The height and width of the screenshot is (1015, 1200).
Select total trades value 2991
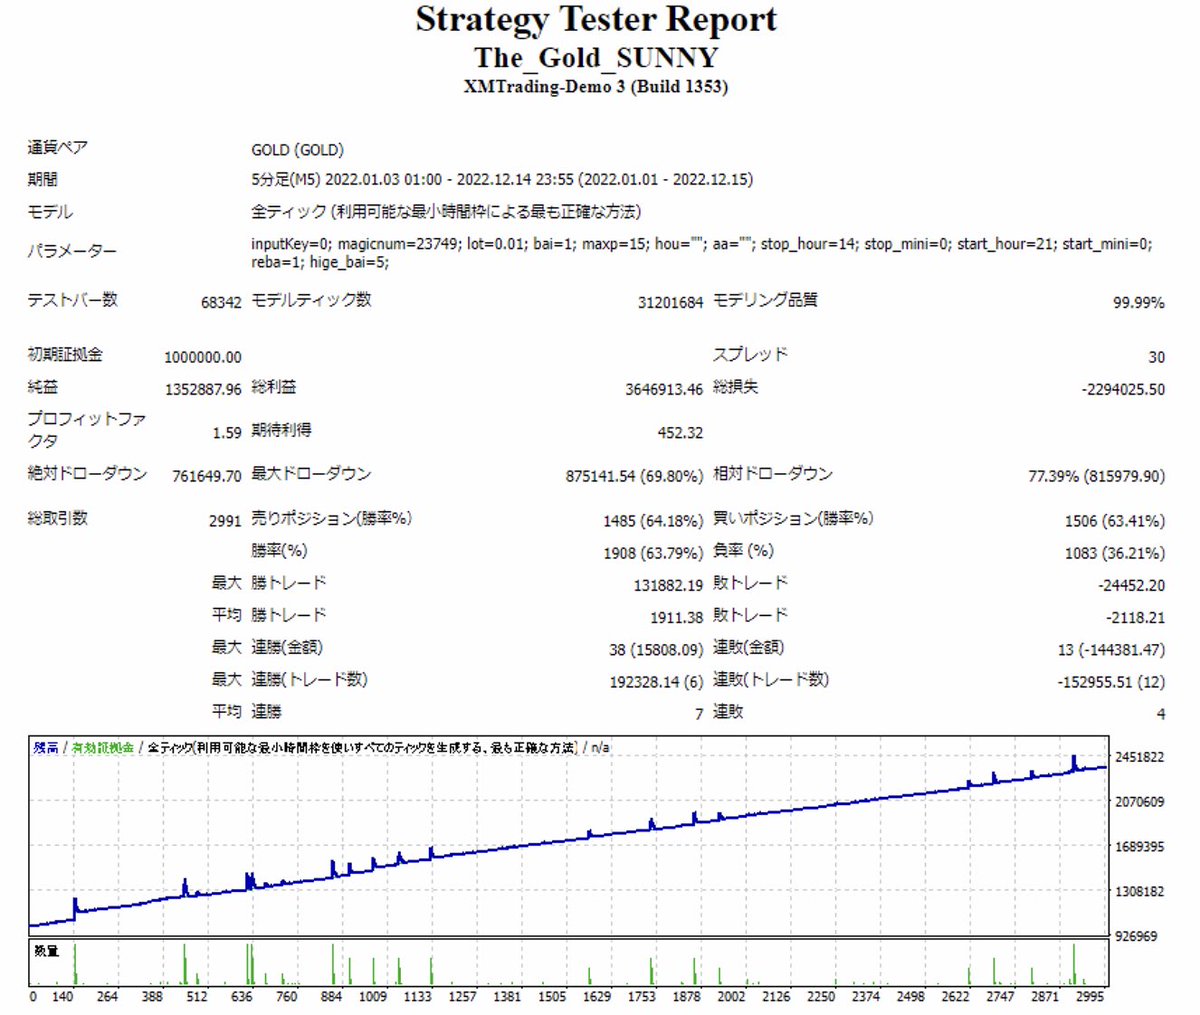(x=225, y=521)
